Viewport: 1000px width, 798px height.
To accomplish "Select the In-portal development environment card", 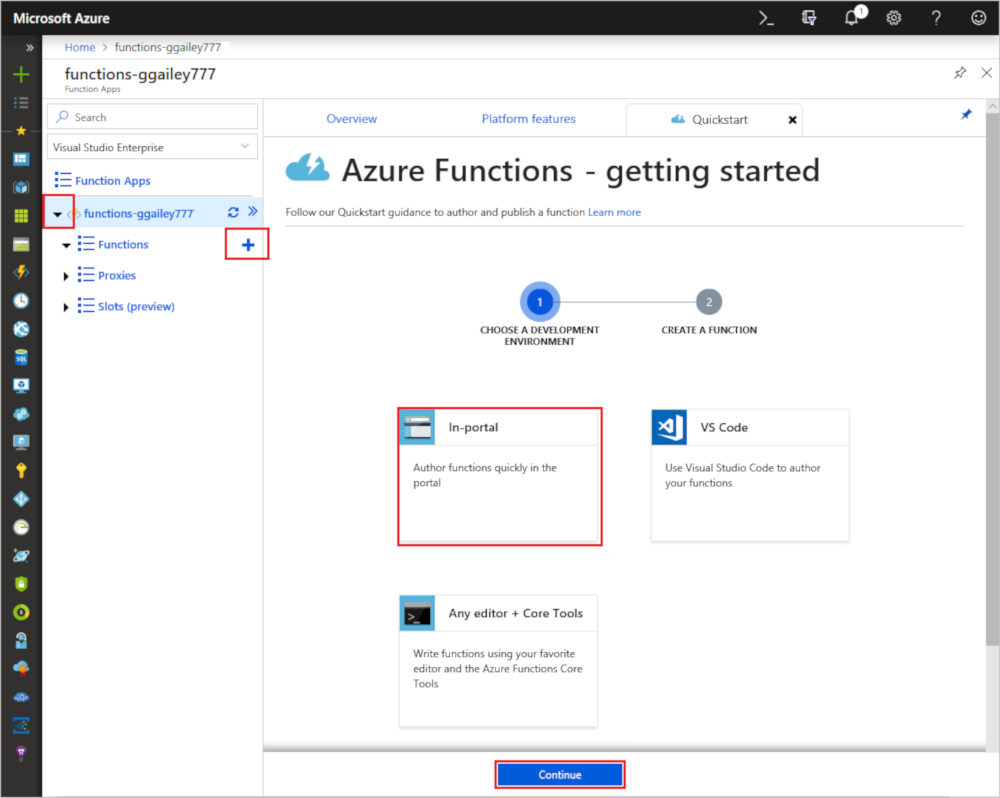I will tap(499, 475).
